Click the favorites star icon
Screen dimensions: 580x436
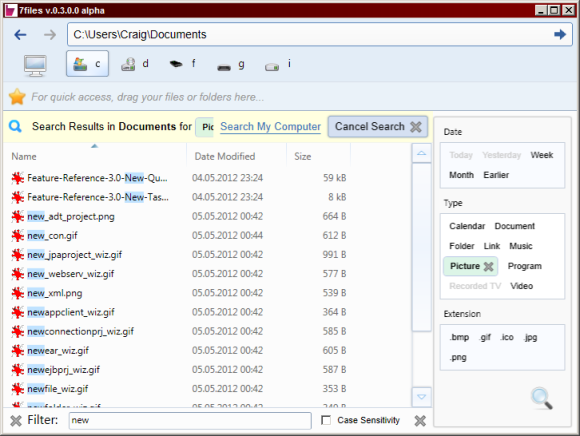point(17,97)
